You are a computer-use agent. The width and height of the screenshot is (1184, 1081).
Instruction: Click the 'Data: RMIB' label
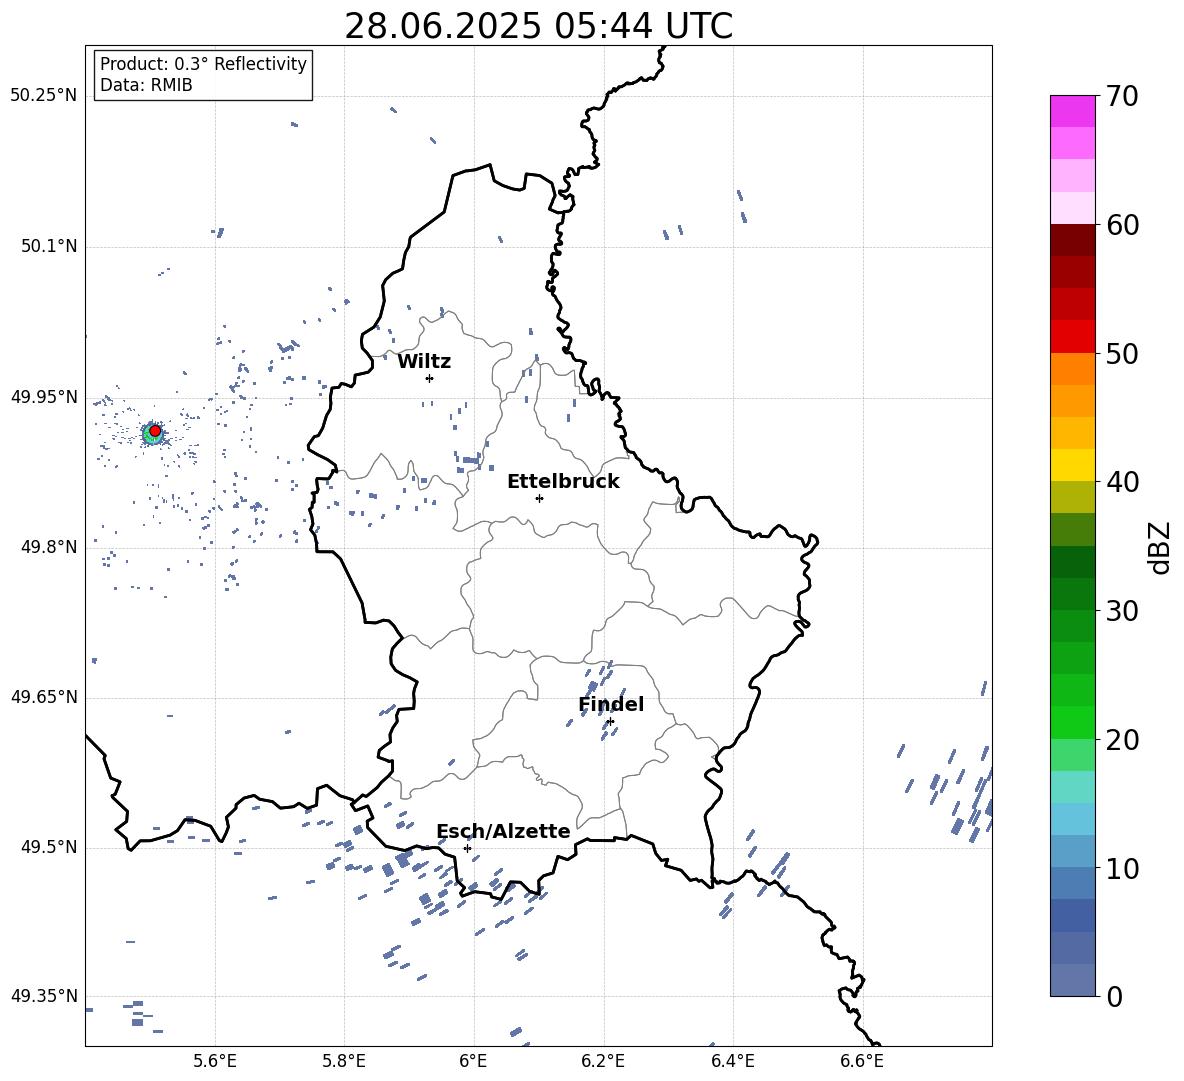tap(146, 85)
